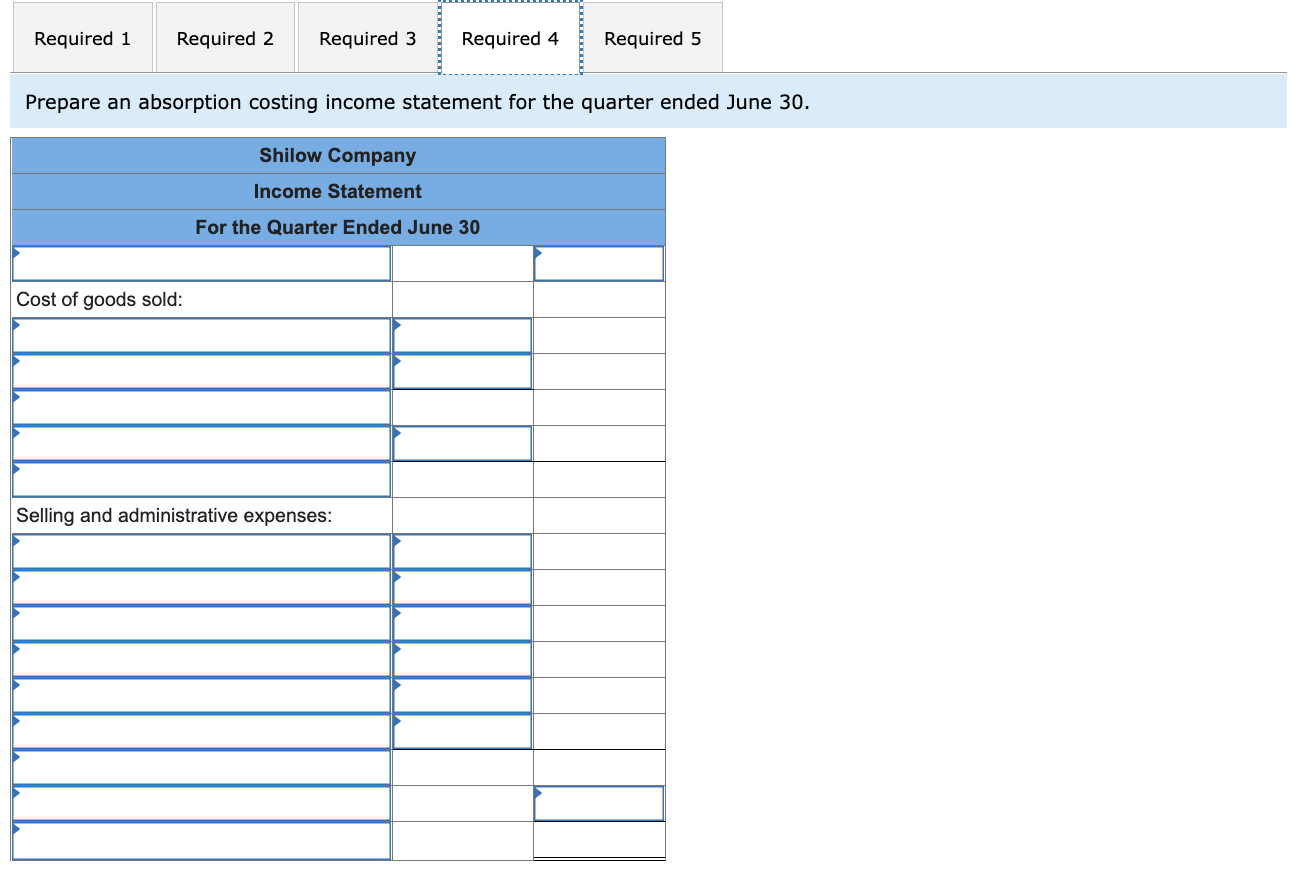
Task: Click 'For the Quarter Ended June 30' header
Action: pos(338,228)
